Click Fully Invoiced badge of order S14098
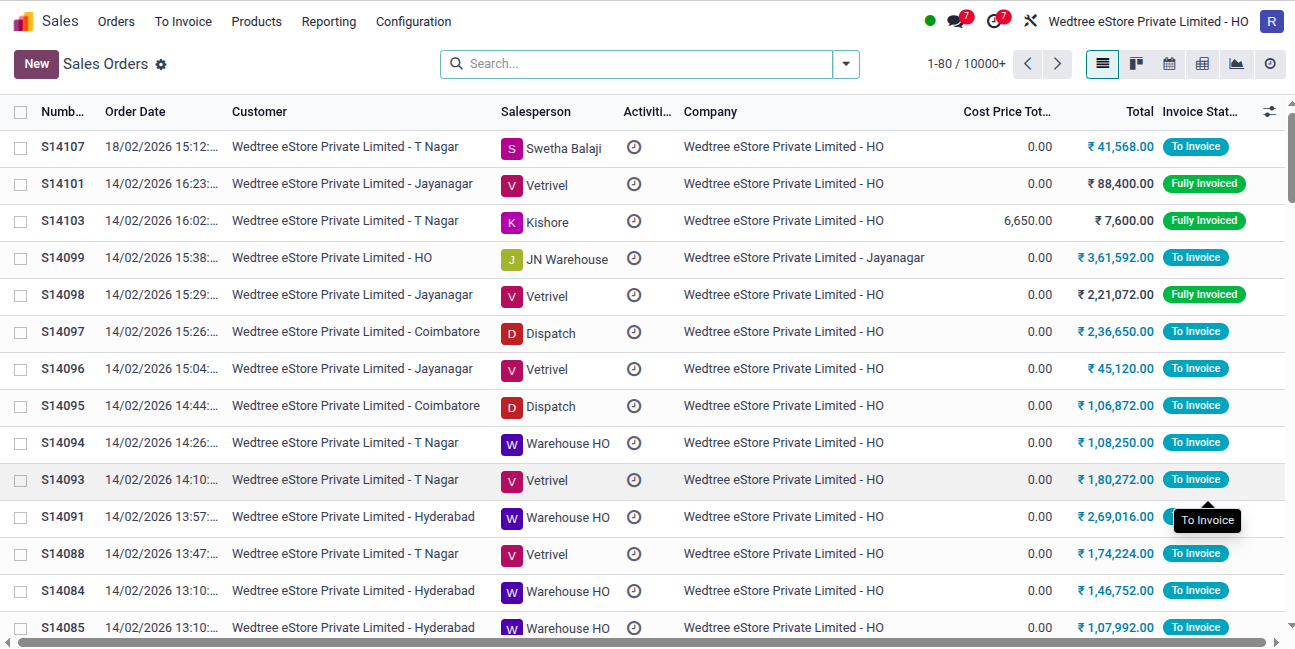The image size is (1295, 649). click(1204, 295)
